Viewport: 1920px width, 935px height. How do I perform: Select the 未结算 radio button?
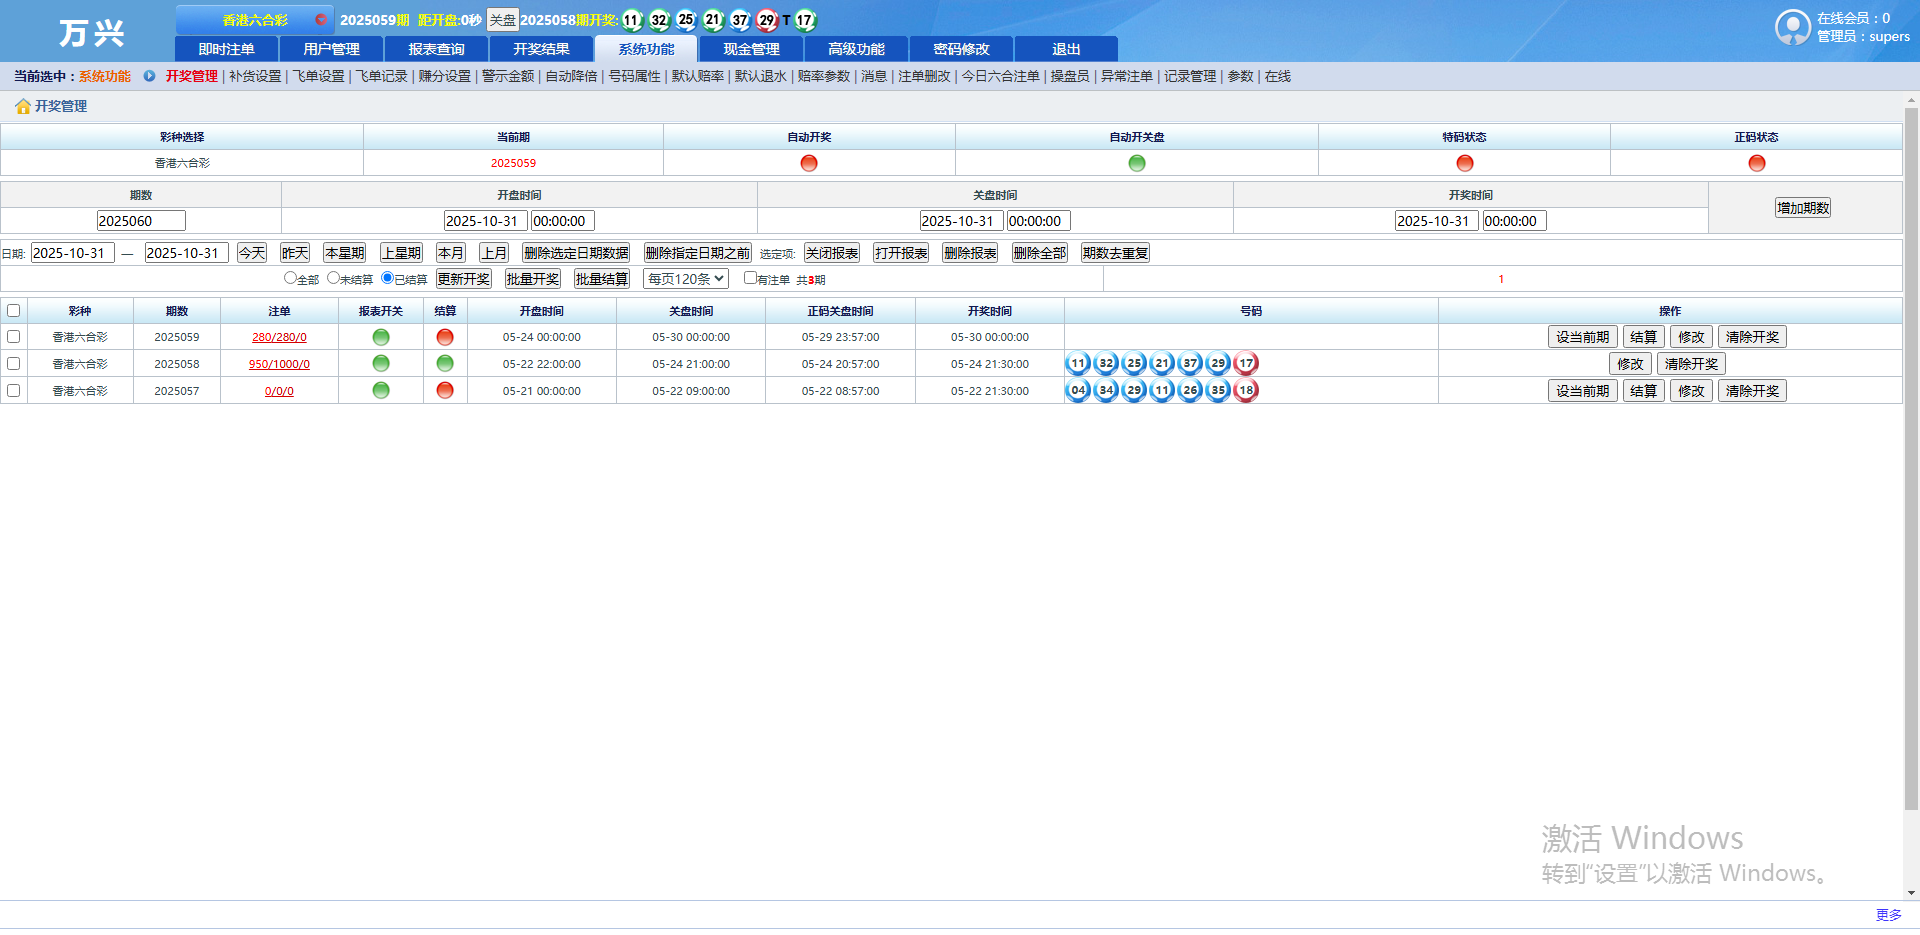point(334,278)
